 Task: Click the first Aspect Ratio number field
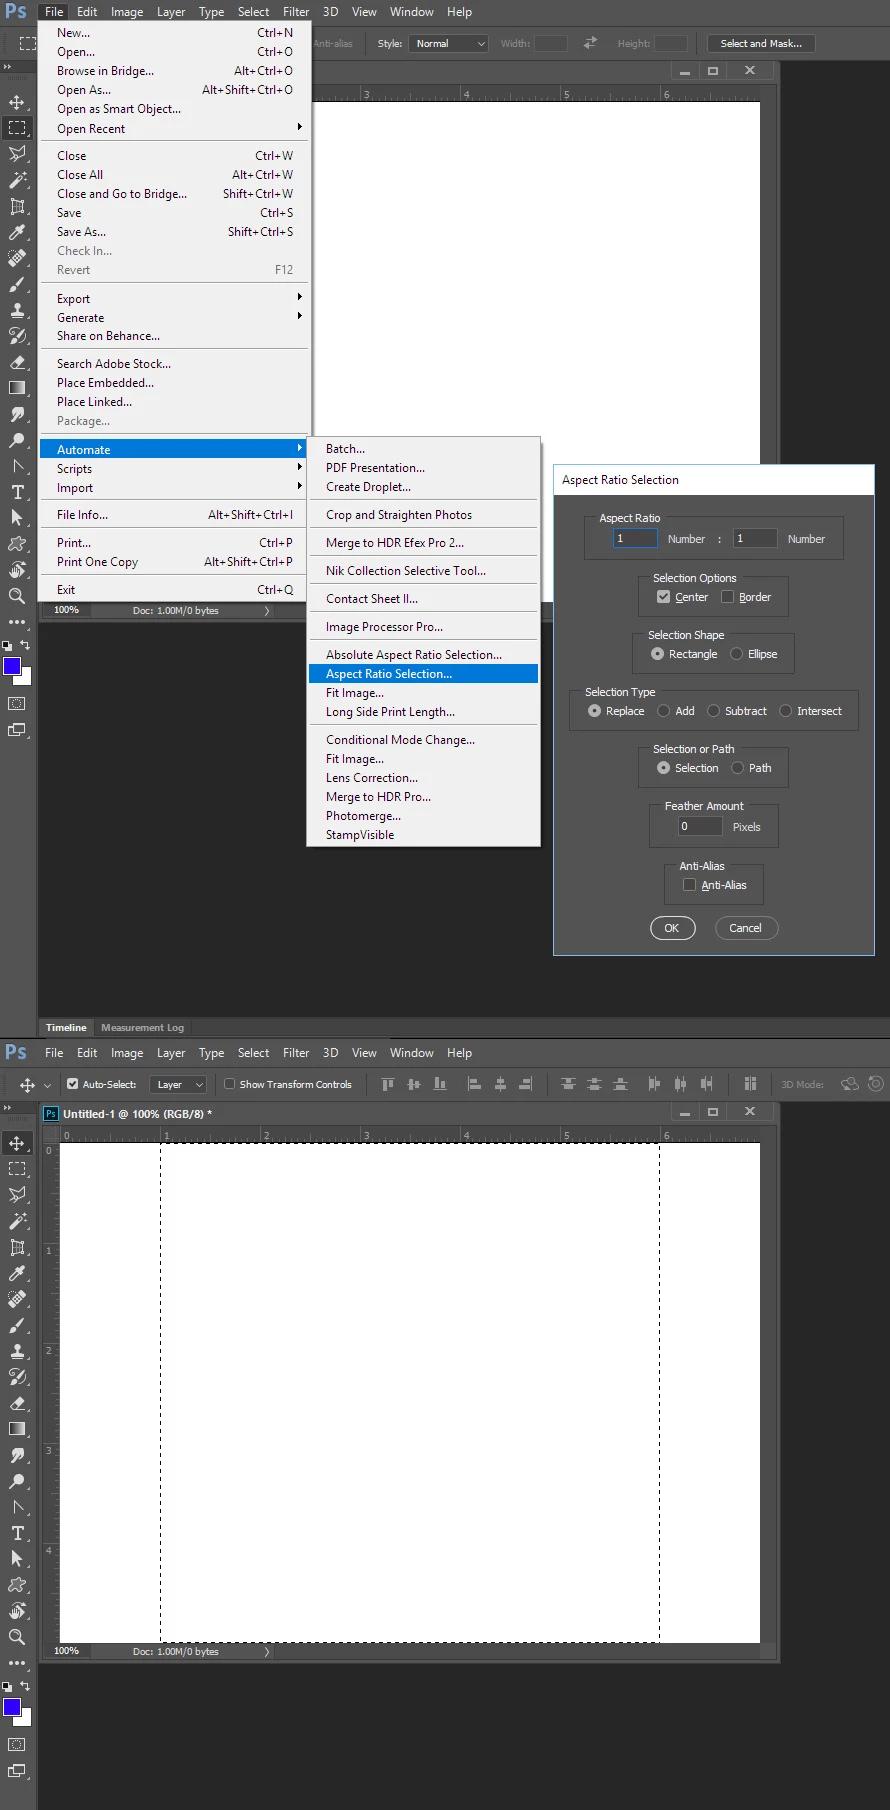coord(636,538)
